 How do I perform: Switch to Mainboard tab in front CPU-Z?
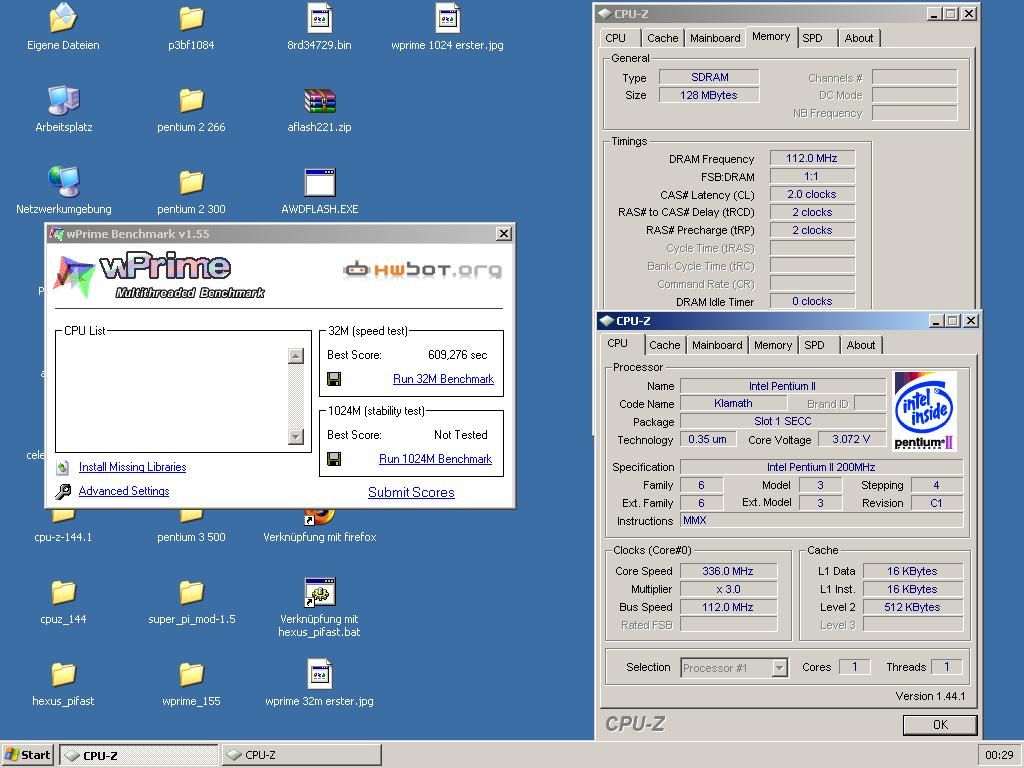tap(717, 345)
